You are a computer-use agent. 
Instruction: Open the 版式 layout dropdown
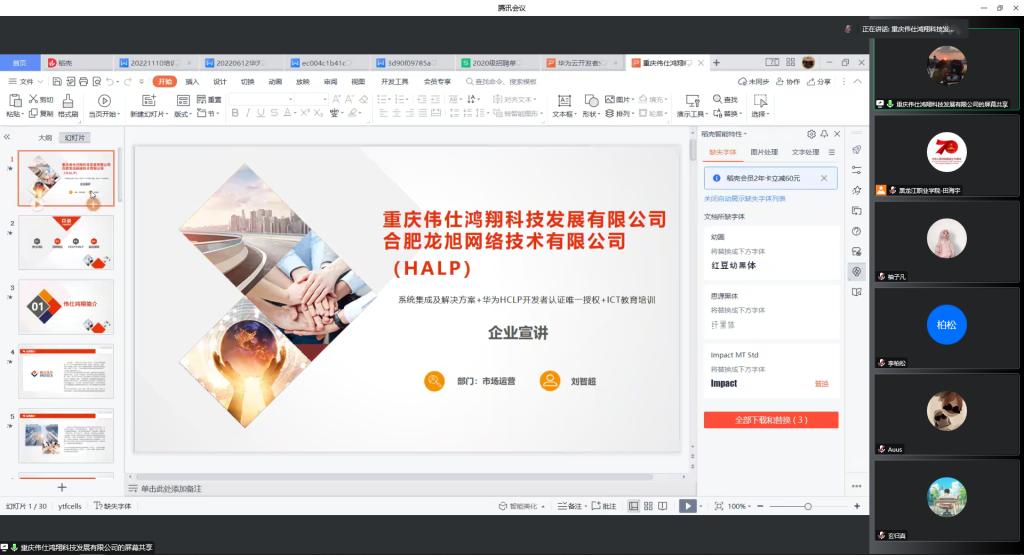pos(183,114)
